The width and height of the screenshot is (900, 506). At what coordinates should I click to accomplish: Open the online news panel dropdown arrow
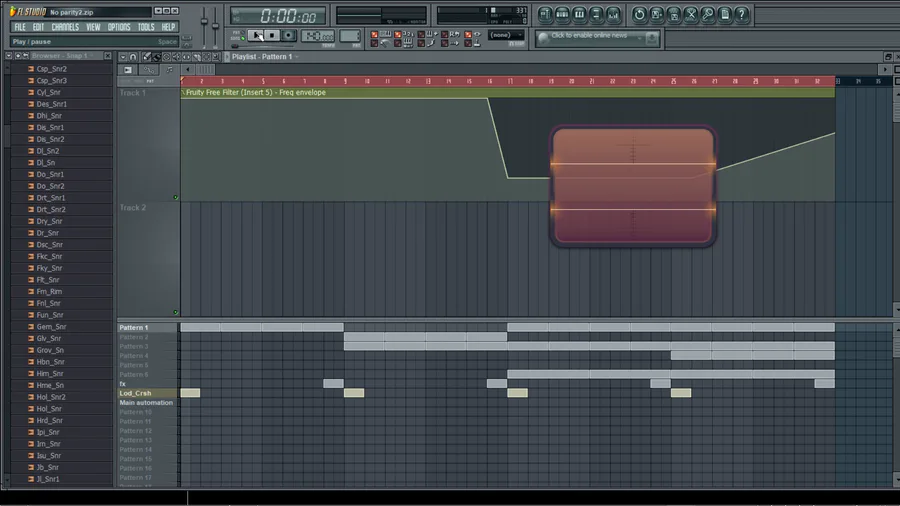(639, 38)
